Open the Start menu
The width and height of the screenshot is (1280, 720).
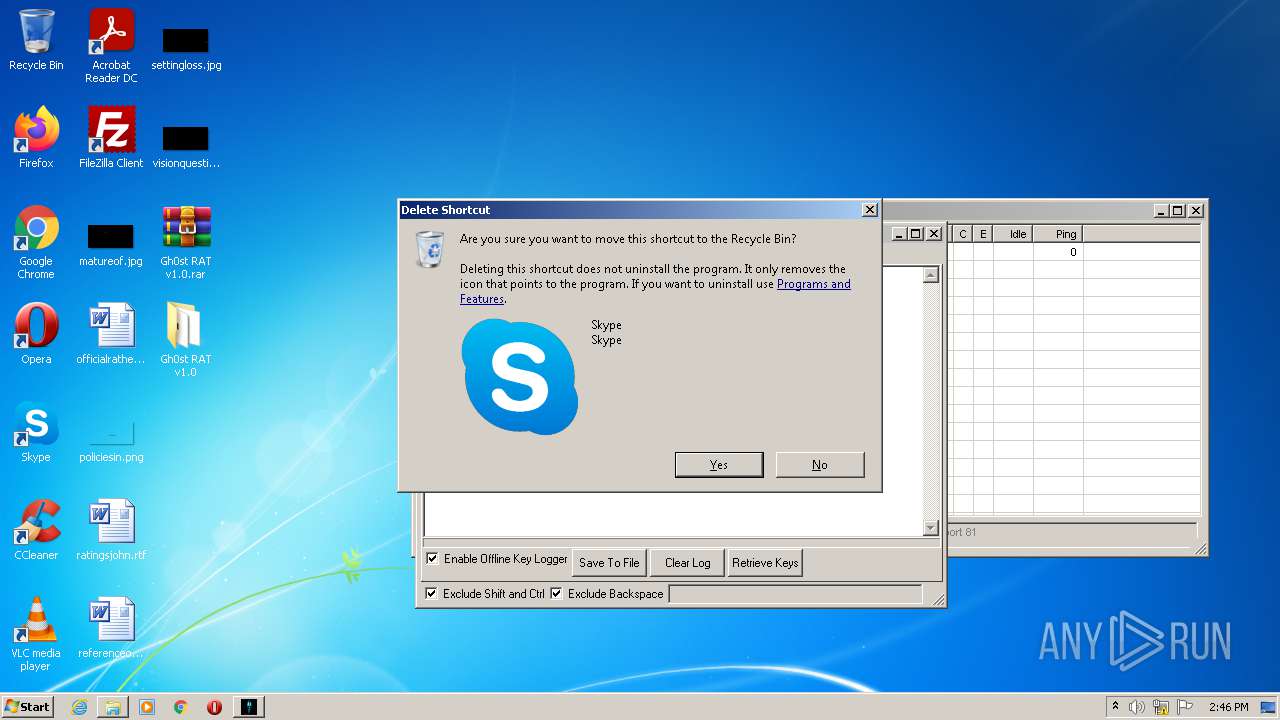28,707
